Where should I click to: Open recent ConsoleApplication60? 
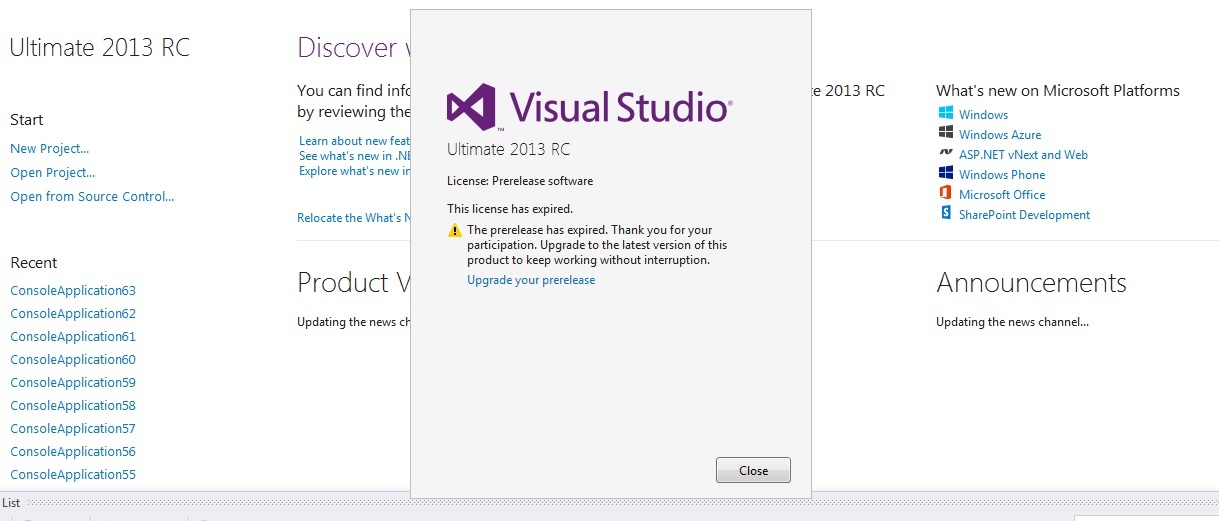pyautogui.click(x=73, y=360)
